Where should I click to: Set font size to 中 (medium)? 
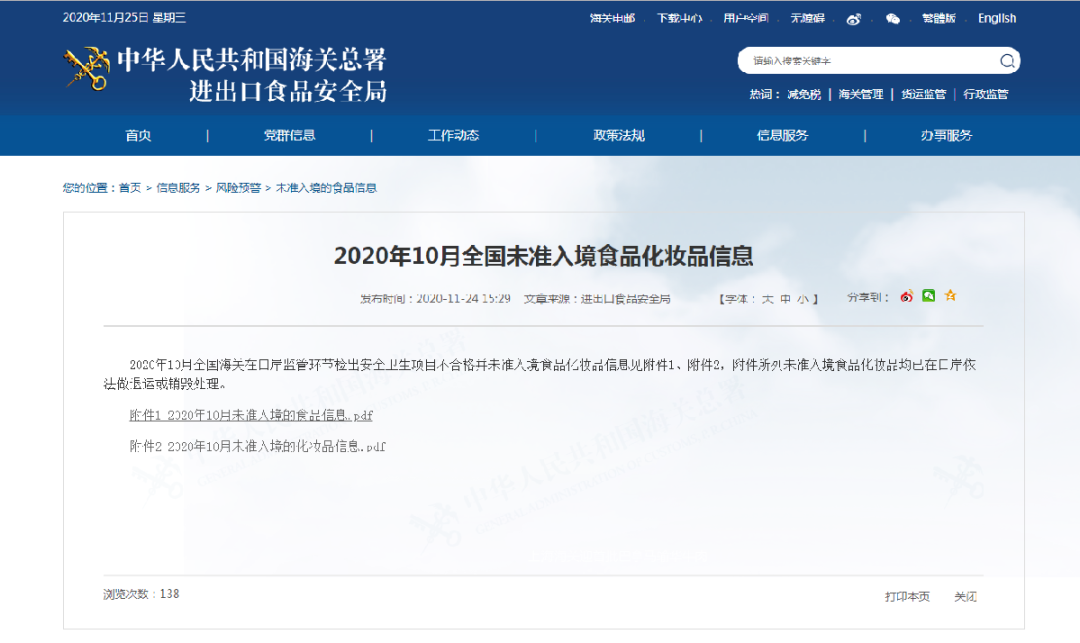click(x=786, y=298)
